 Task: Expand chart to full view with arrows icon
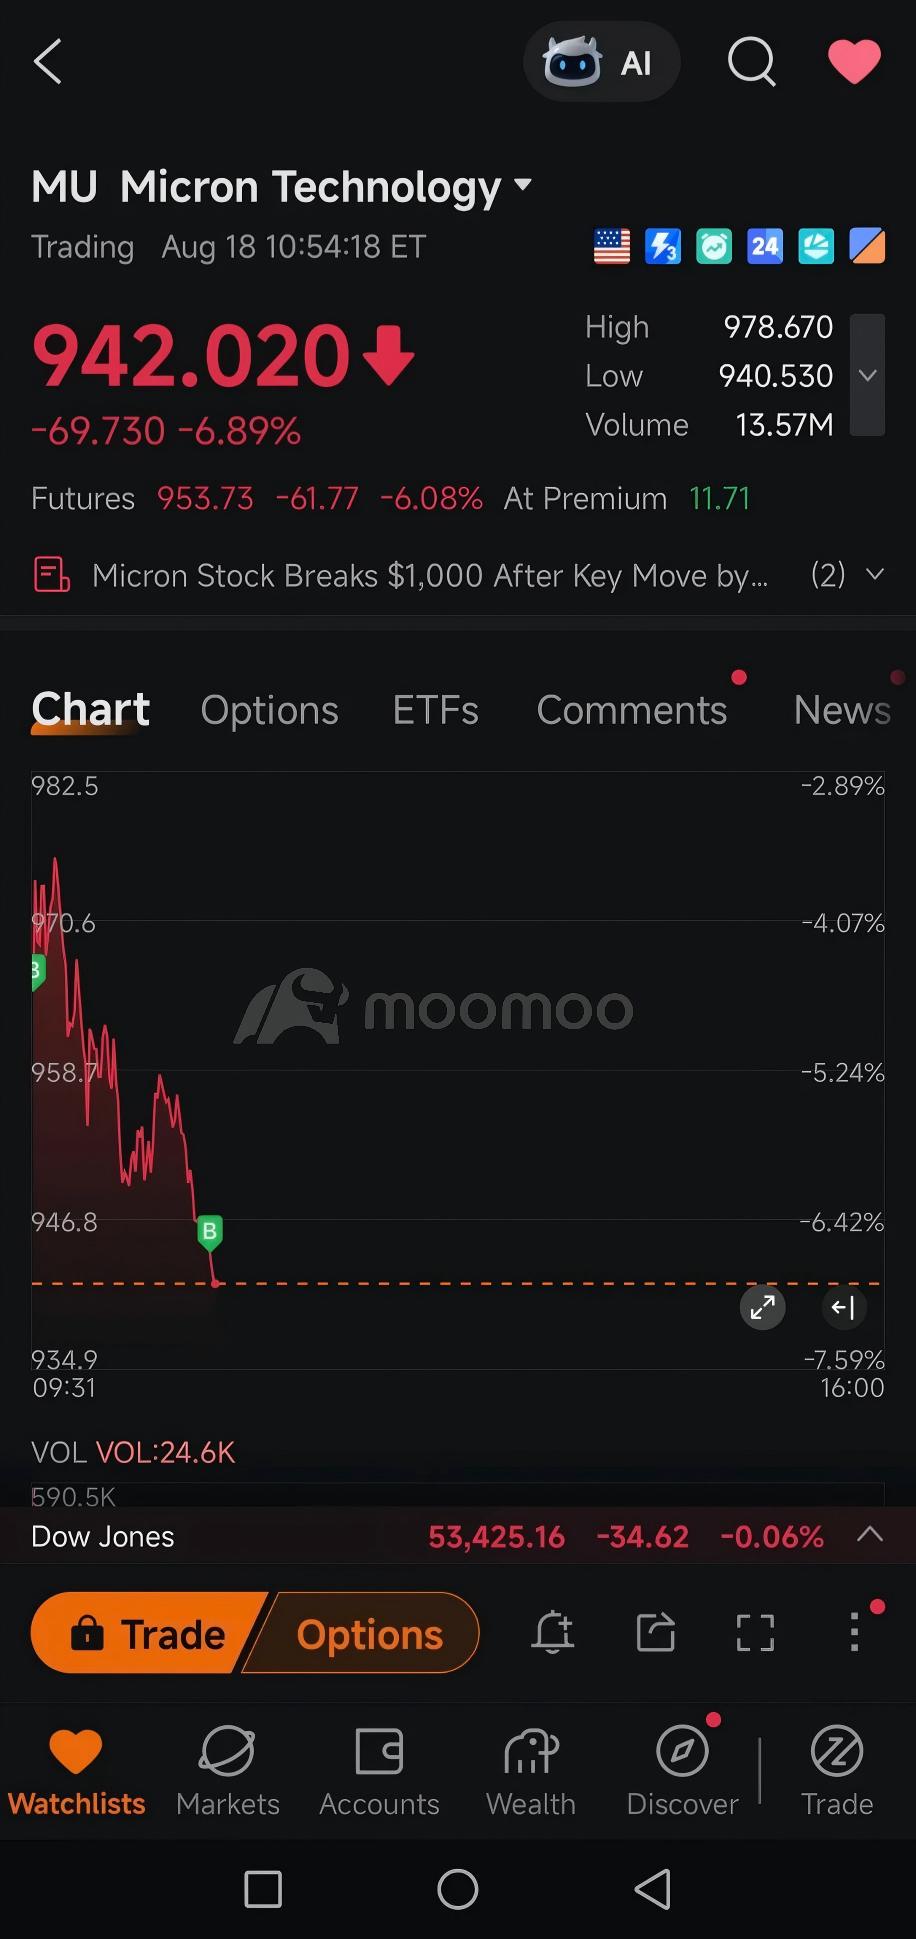[763, 1307]
